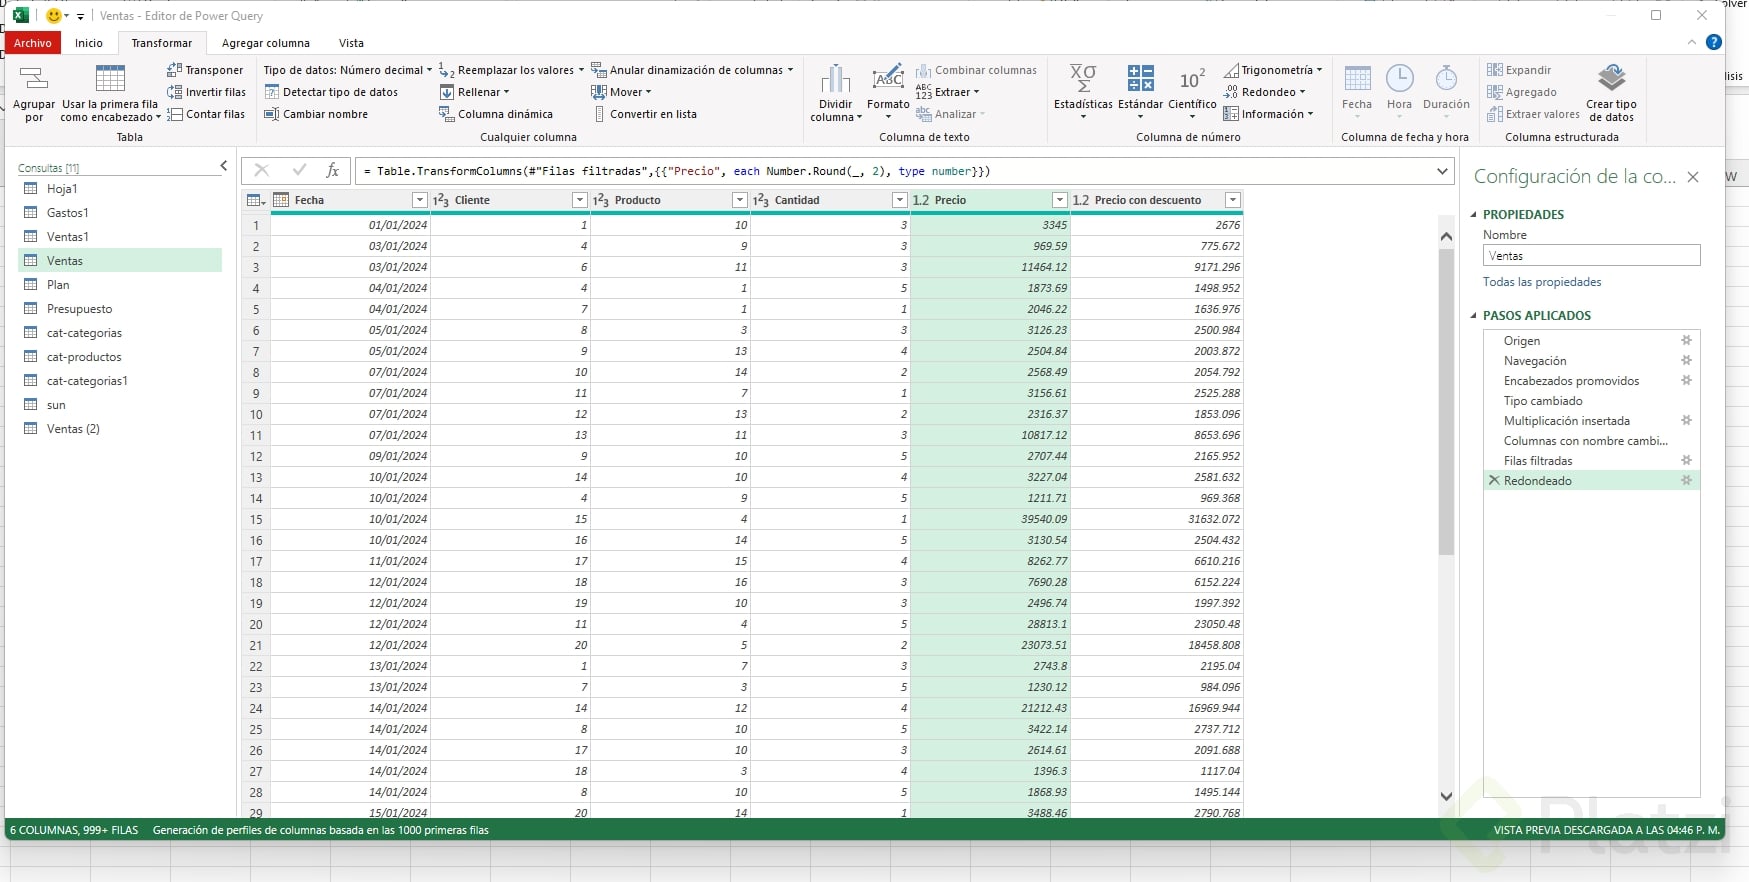Switch to the Vista tab
Image resolution: width=1749 pixels, height=882 pixels.
351,43
